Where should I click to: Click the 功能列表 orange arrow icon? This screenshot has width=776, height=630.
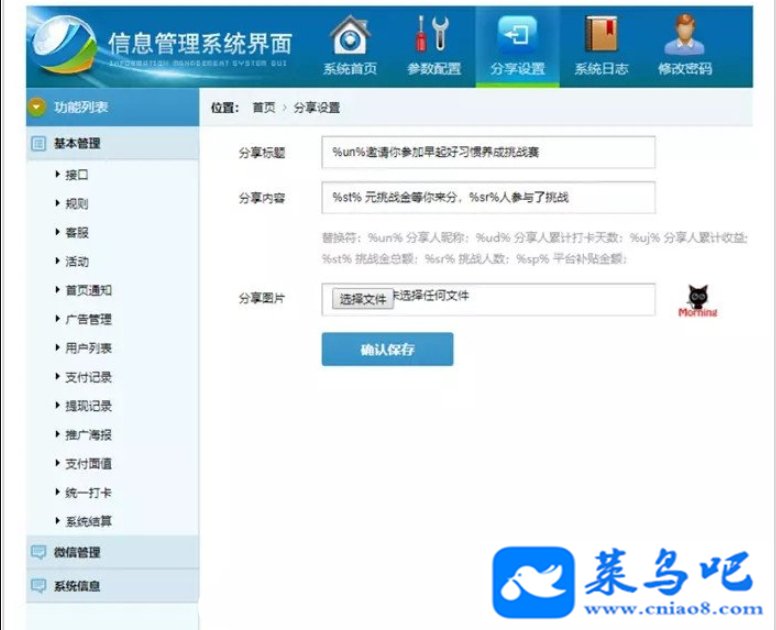(37, 107)
